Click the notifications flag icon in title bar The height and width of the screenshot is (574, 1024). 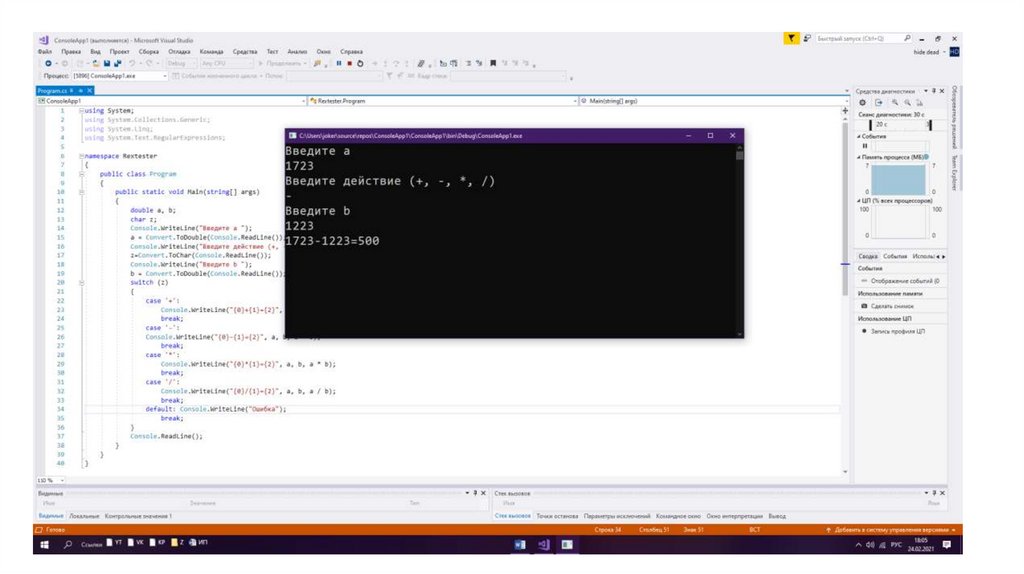coord(791,38)
